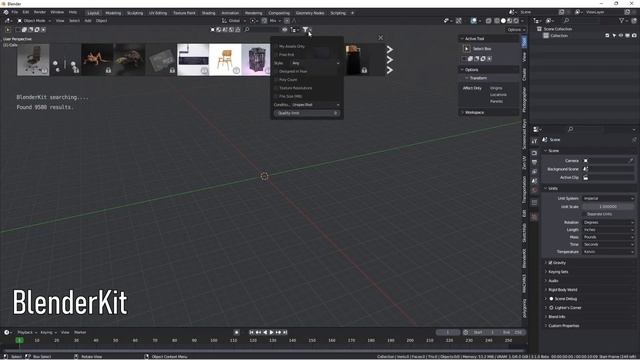The height and width of the screenshot is (360, 640).
Task: Click the outliner search magnifier icon
Action: 566,20
